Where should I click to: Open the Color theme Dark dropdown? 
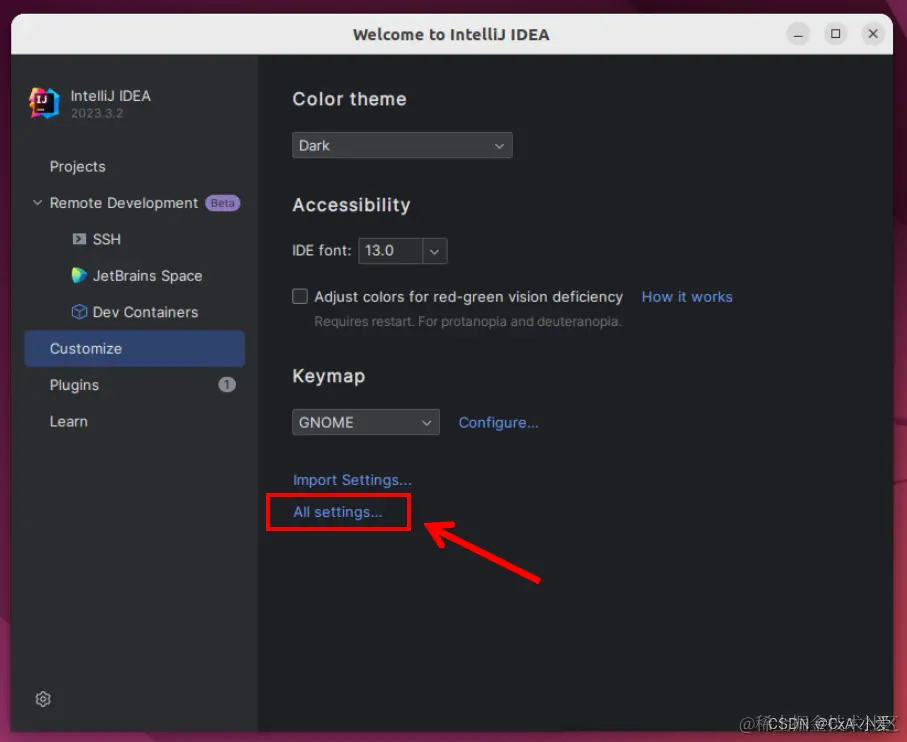click(x=402, y=145)
